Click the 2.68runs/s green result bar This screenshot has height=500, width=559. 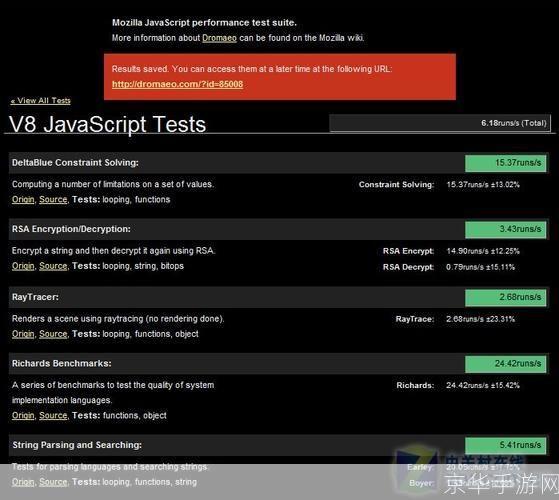click(x=505, y=298)
